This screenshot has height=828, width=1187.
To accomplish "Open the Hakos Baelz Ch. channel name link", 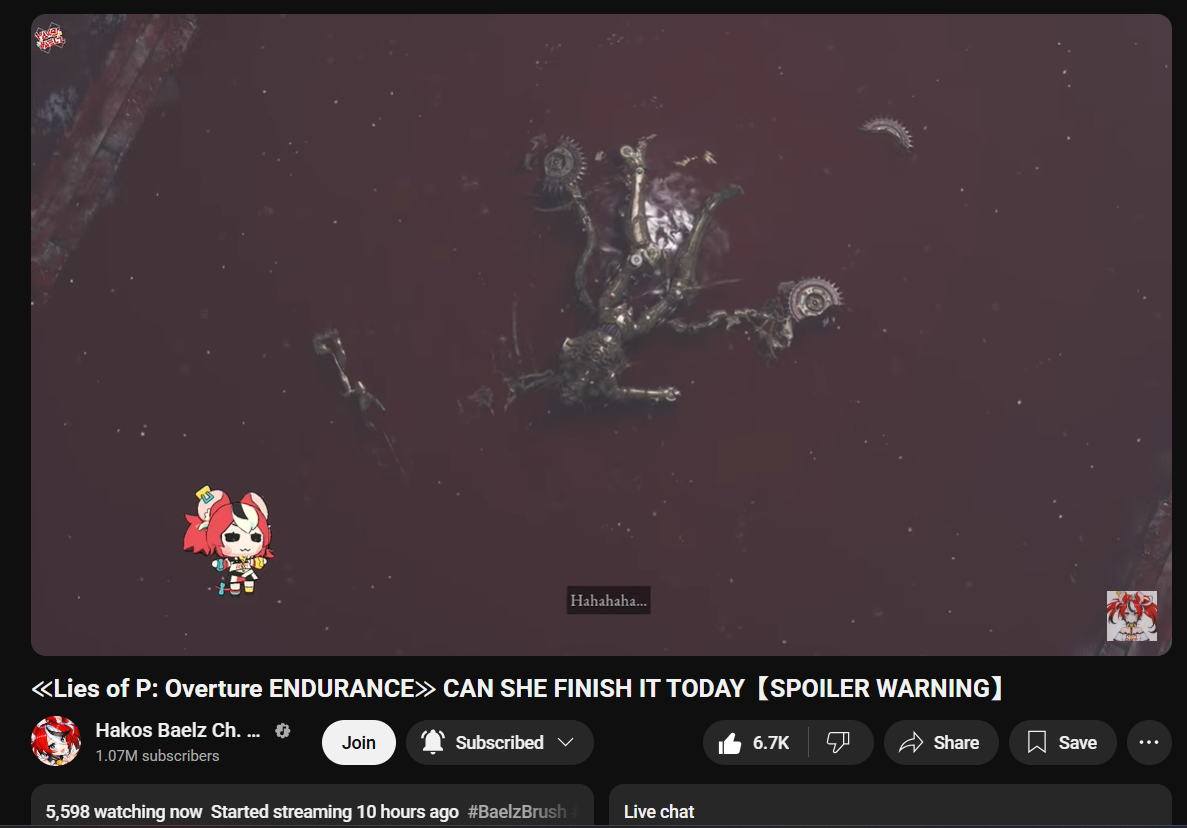I will [177, 730].
